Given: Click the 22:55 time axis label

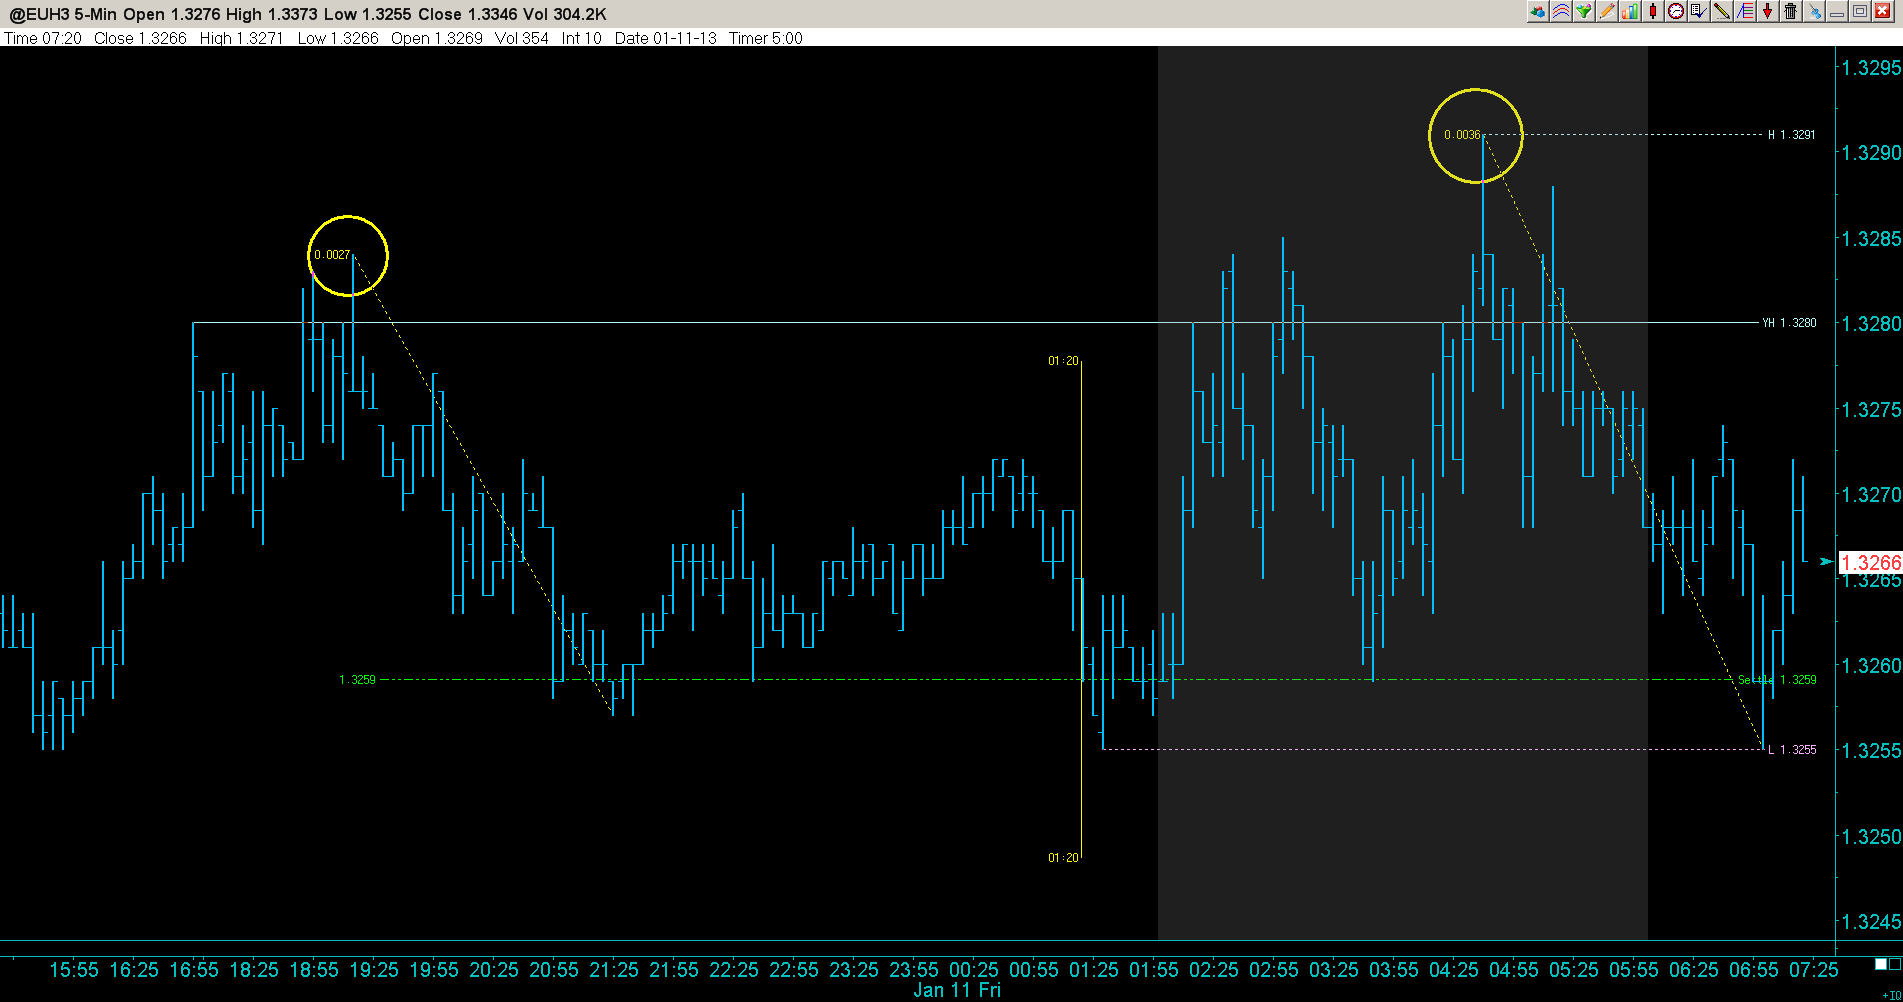Looking at the screenshot, I should [x=794, y=970].
